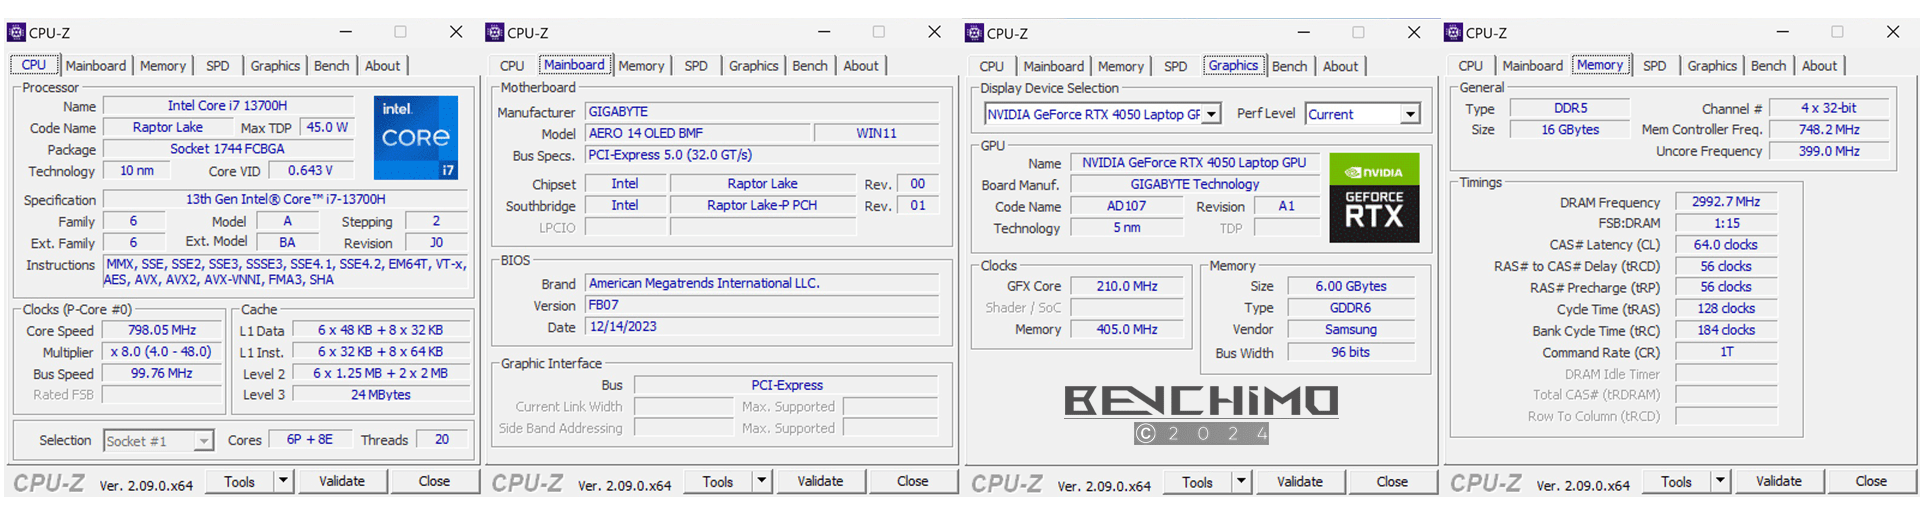Viewport: 1920px width, 511px height.
Task: Click Validate button in first CPU-Z window
Action: click(x=342, y=481)
